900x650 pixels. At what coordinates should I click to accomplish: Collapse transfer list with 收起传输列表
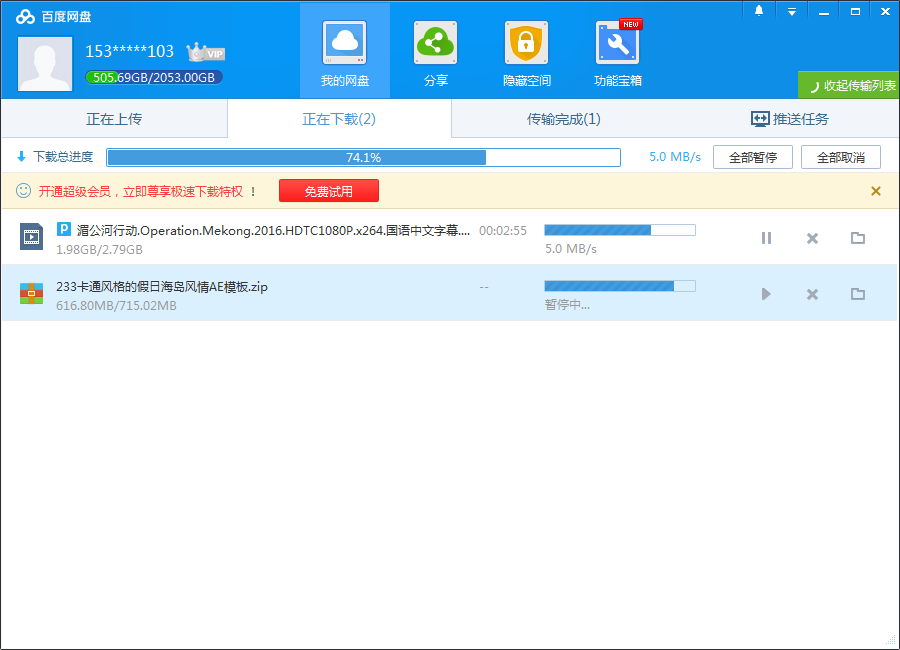(848, 86)
